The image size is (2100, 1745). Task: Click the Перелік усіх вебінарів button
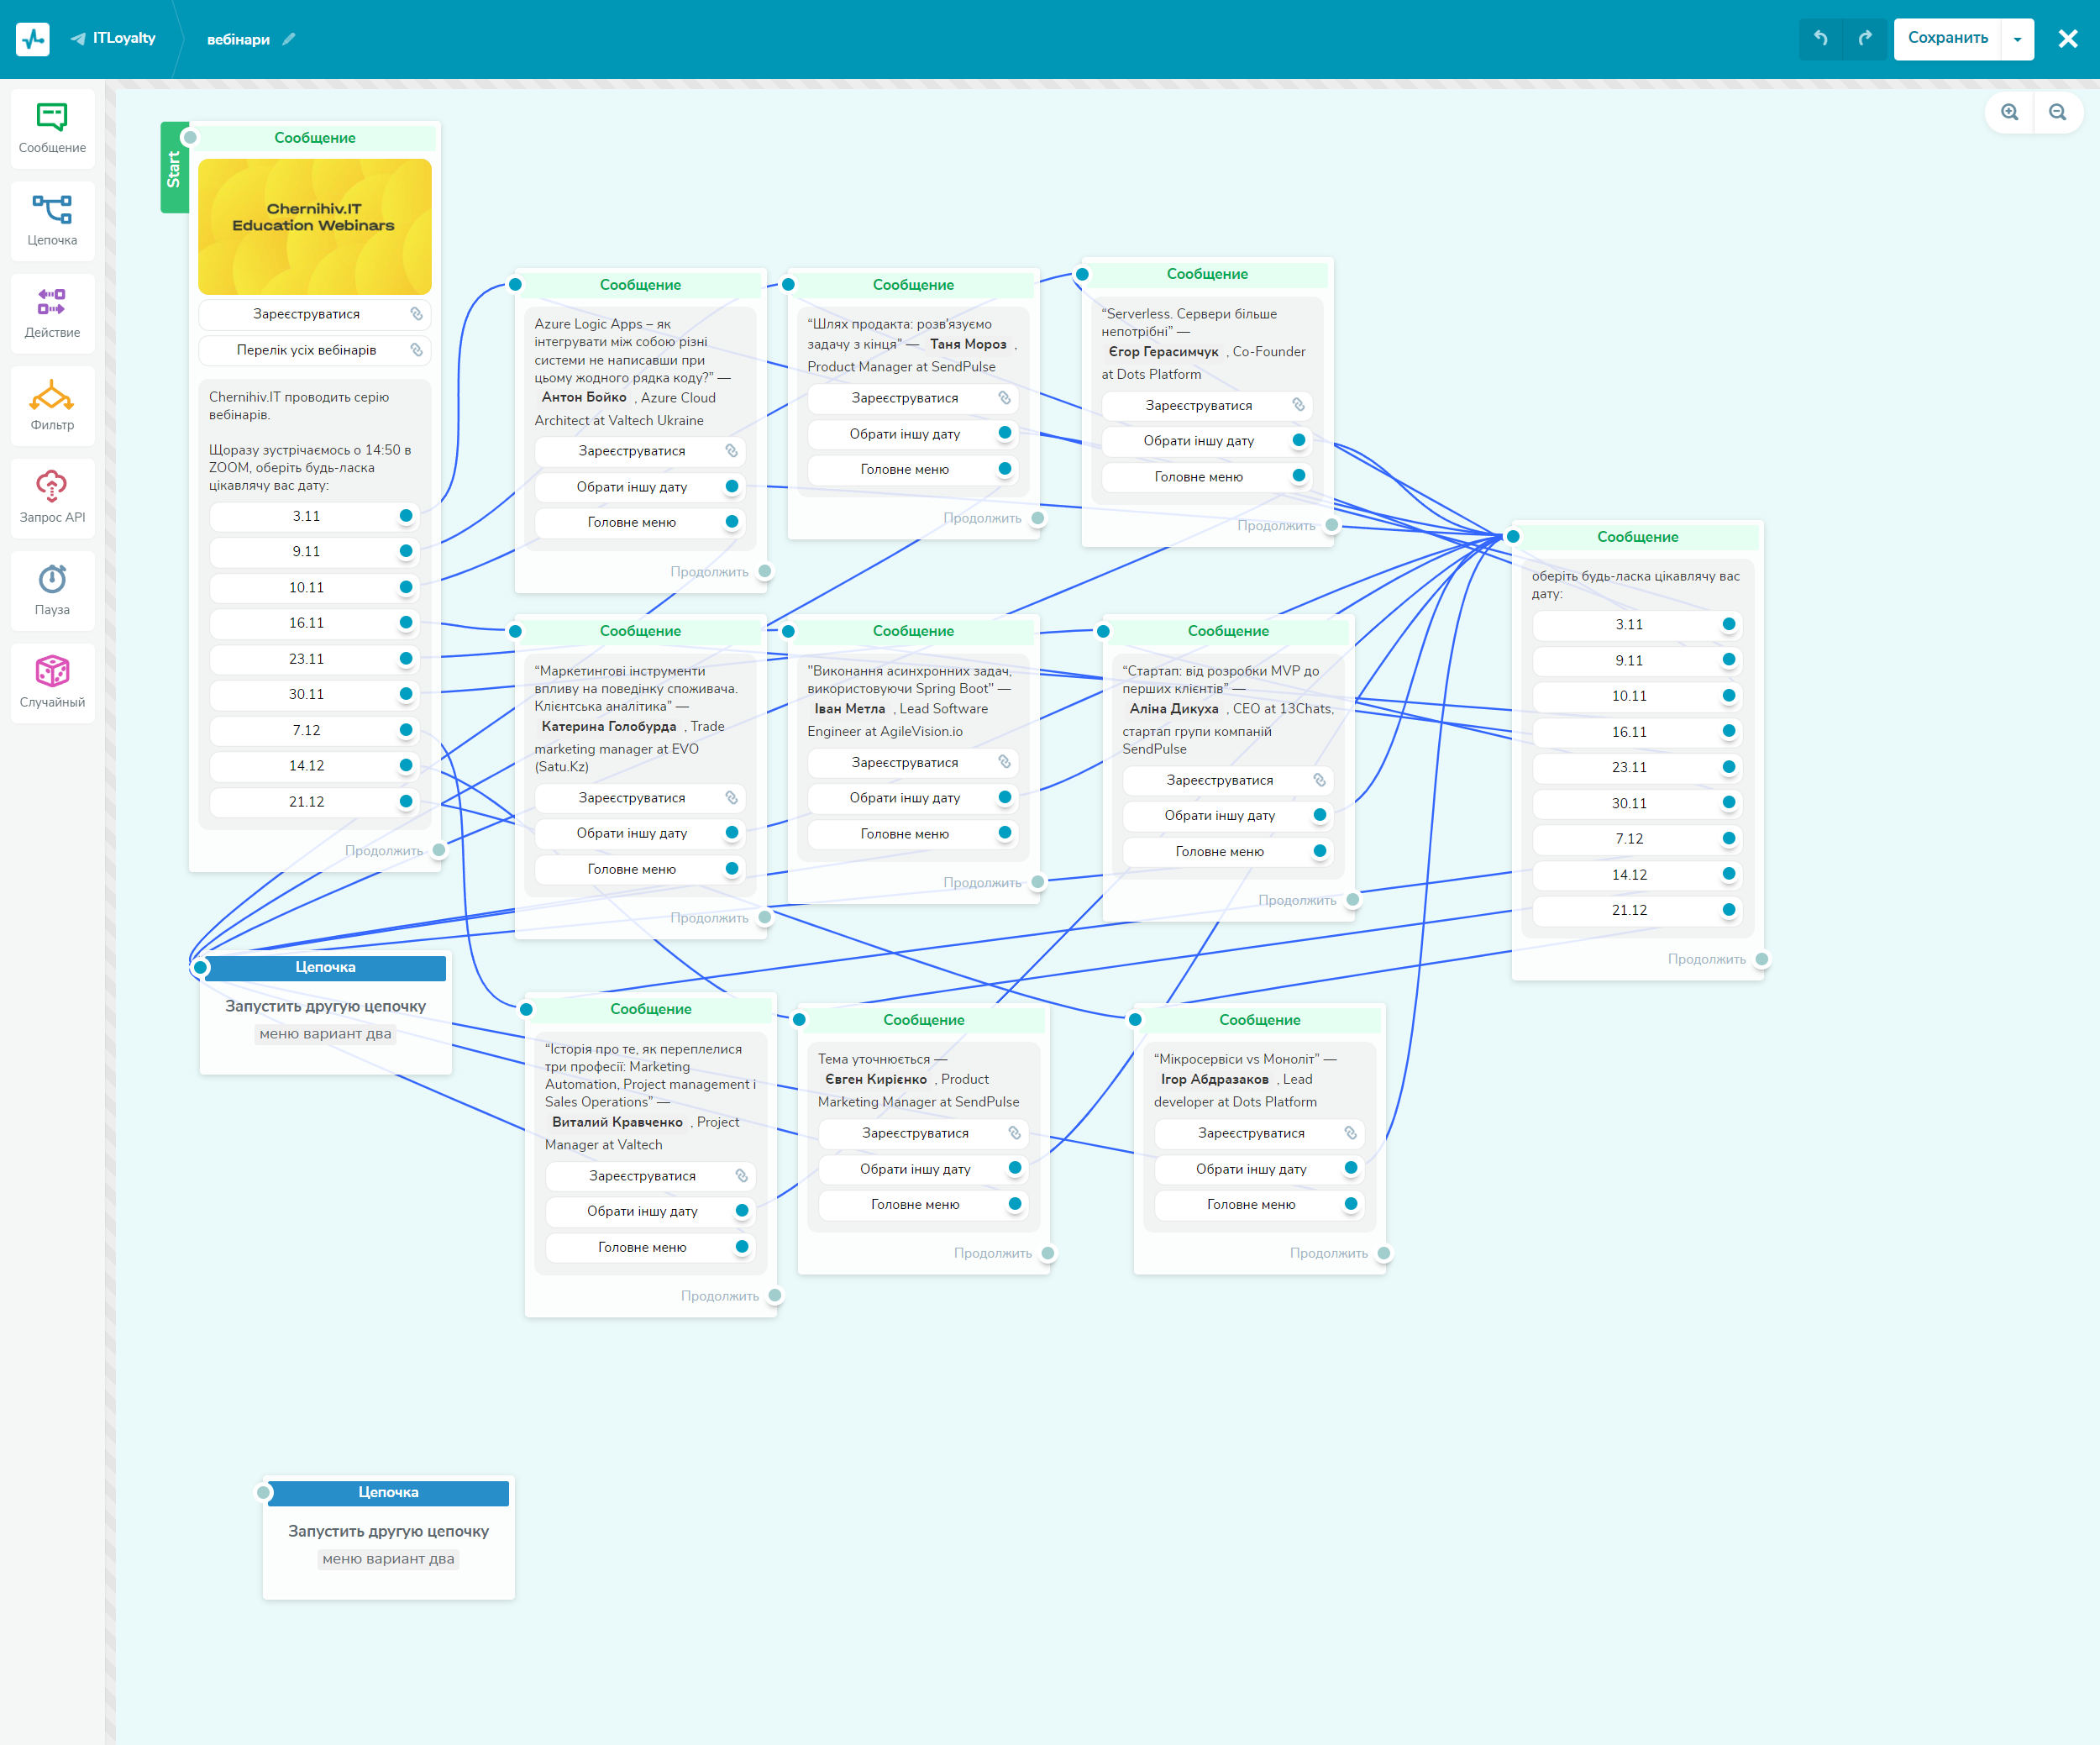[x=306, y=350]
